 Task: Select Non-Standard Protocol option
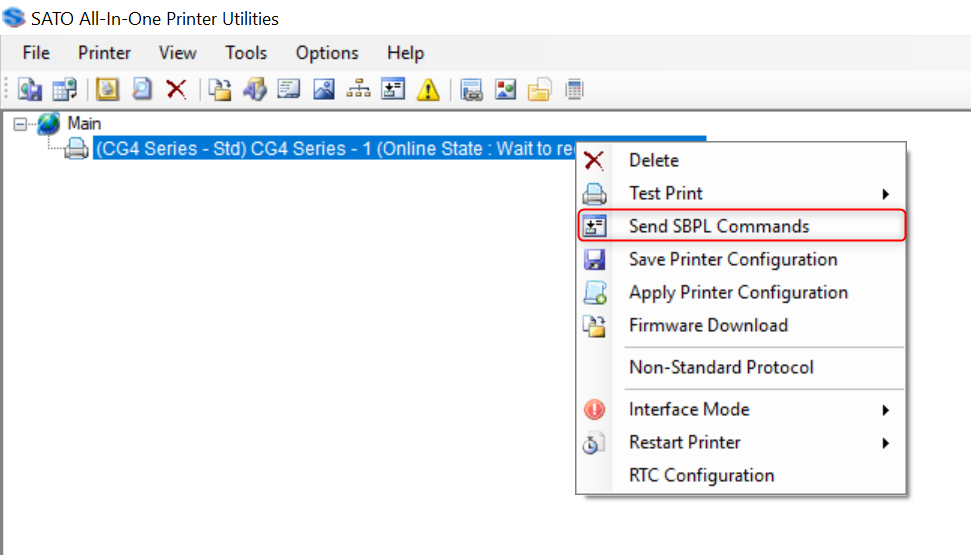[x=721, y=367]
